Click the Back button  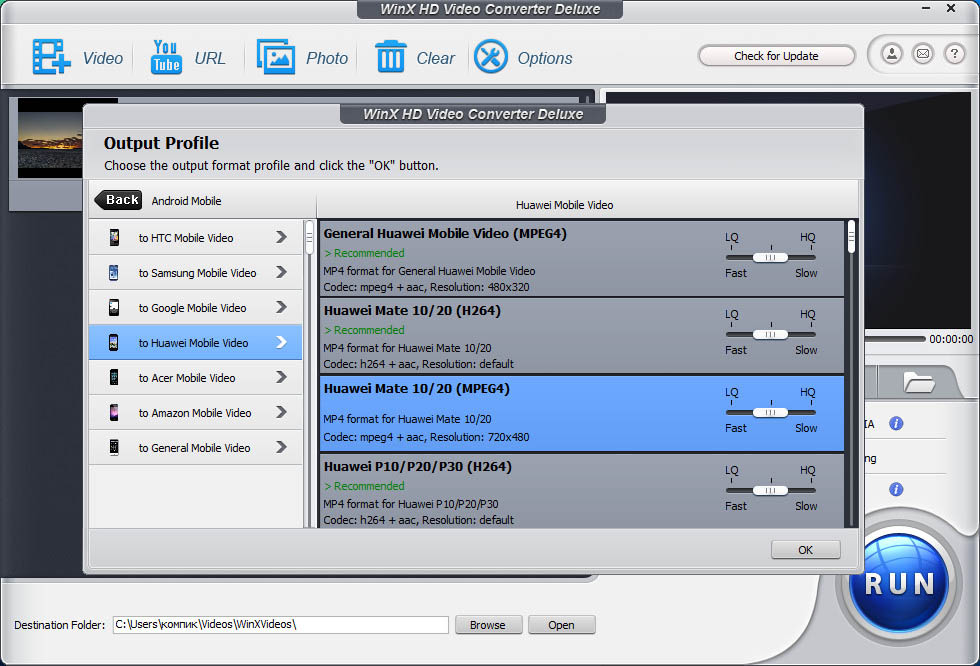click(x=118, y=200)
